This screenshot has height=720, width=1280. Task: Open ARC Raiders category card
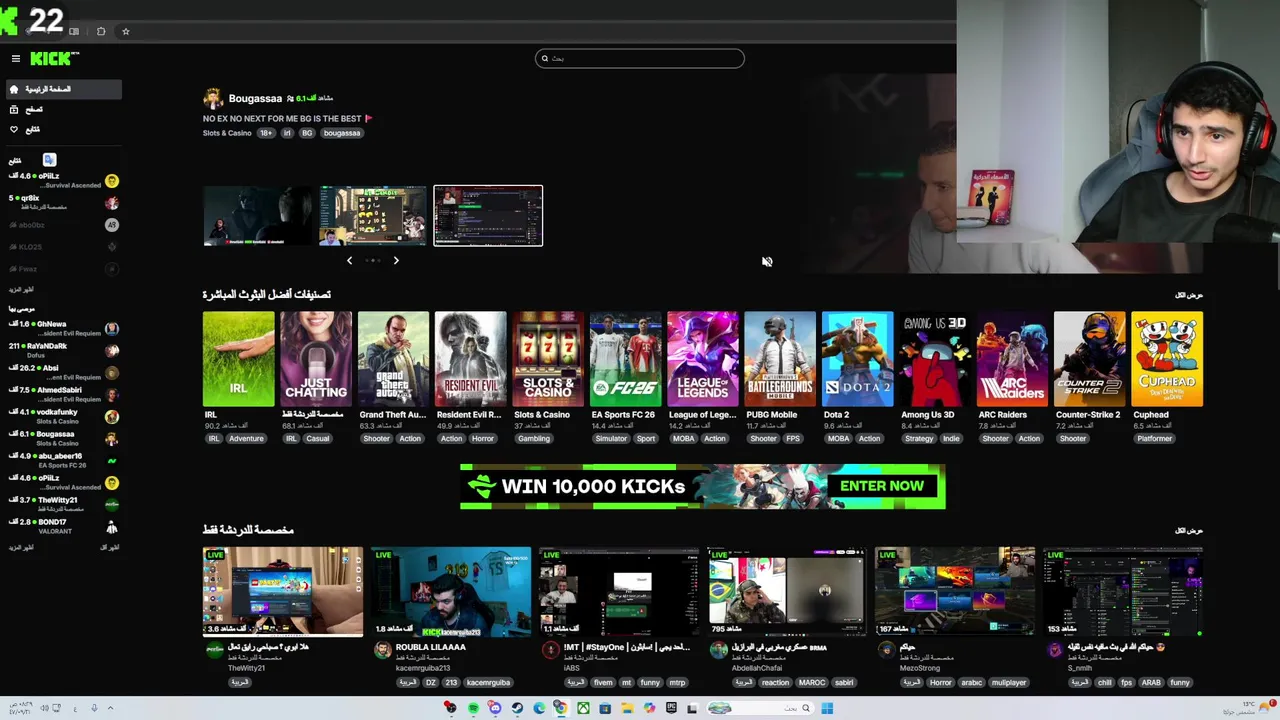click(1012, 359)
